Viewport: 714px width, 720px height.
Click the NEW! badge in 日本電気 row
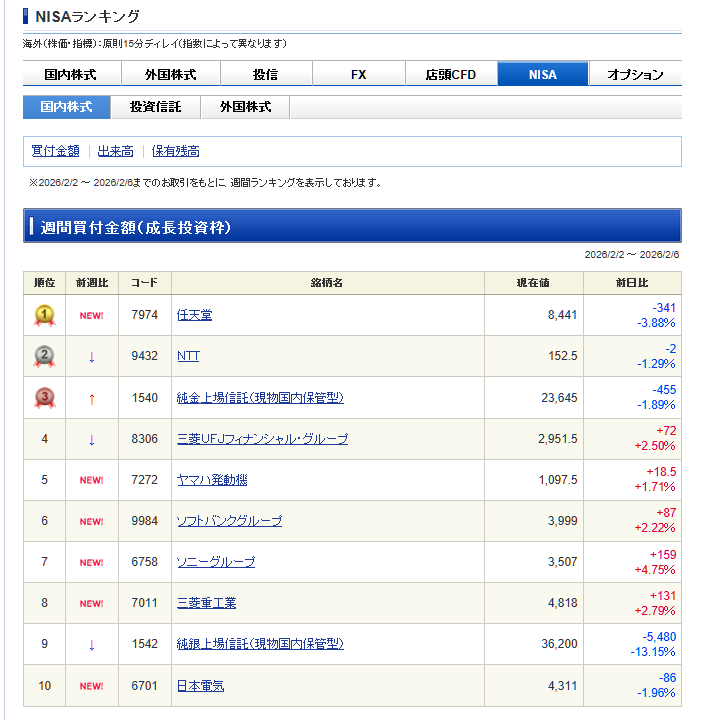(x=91, y=686)
